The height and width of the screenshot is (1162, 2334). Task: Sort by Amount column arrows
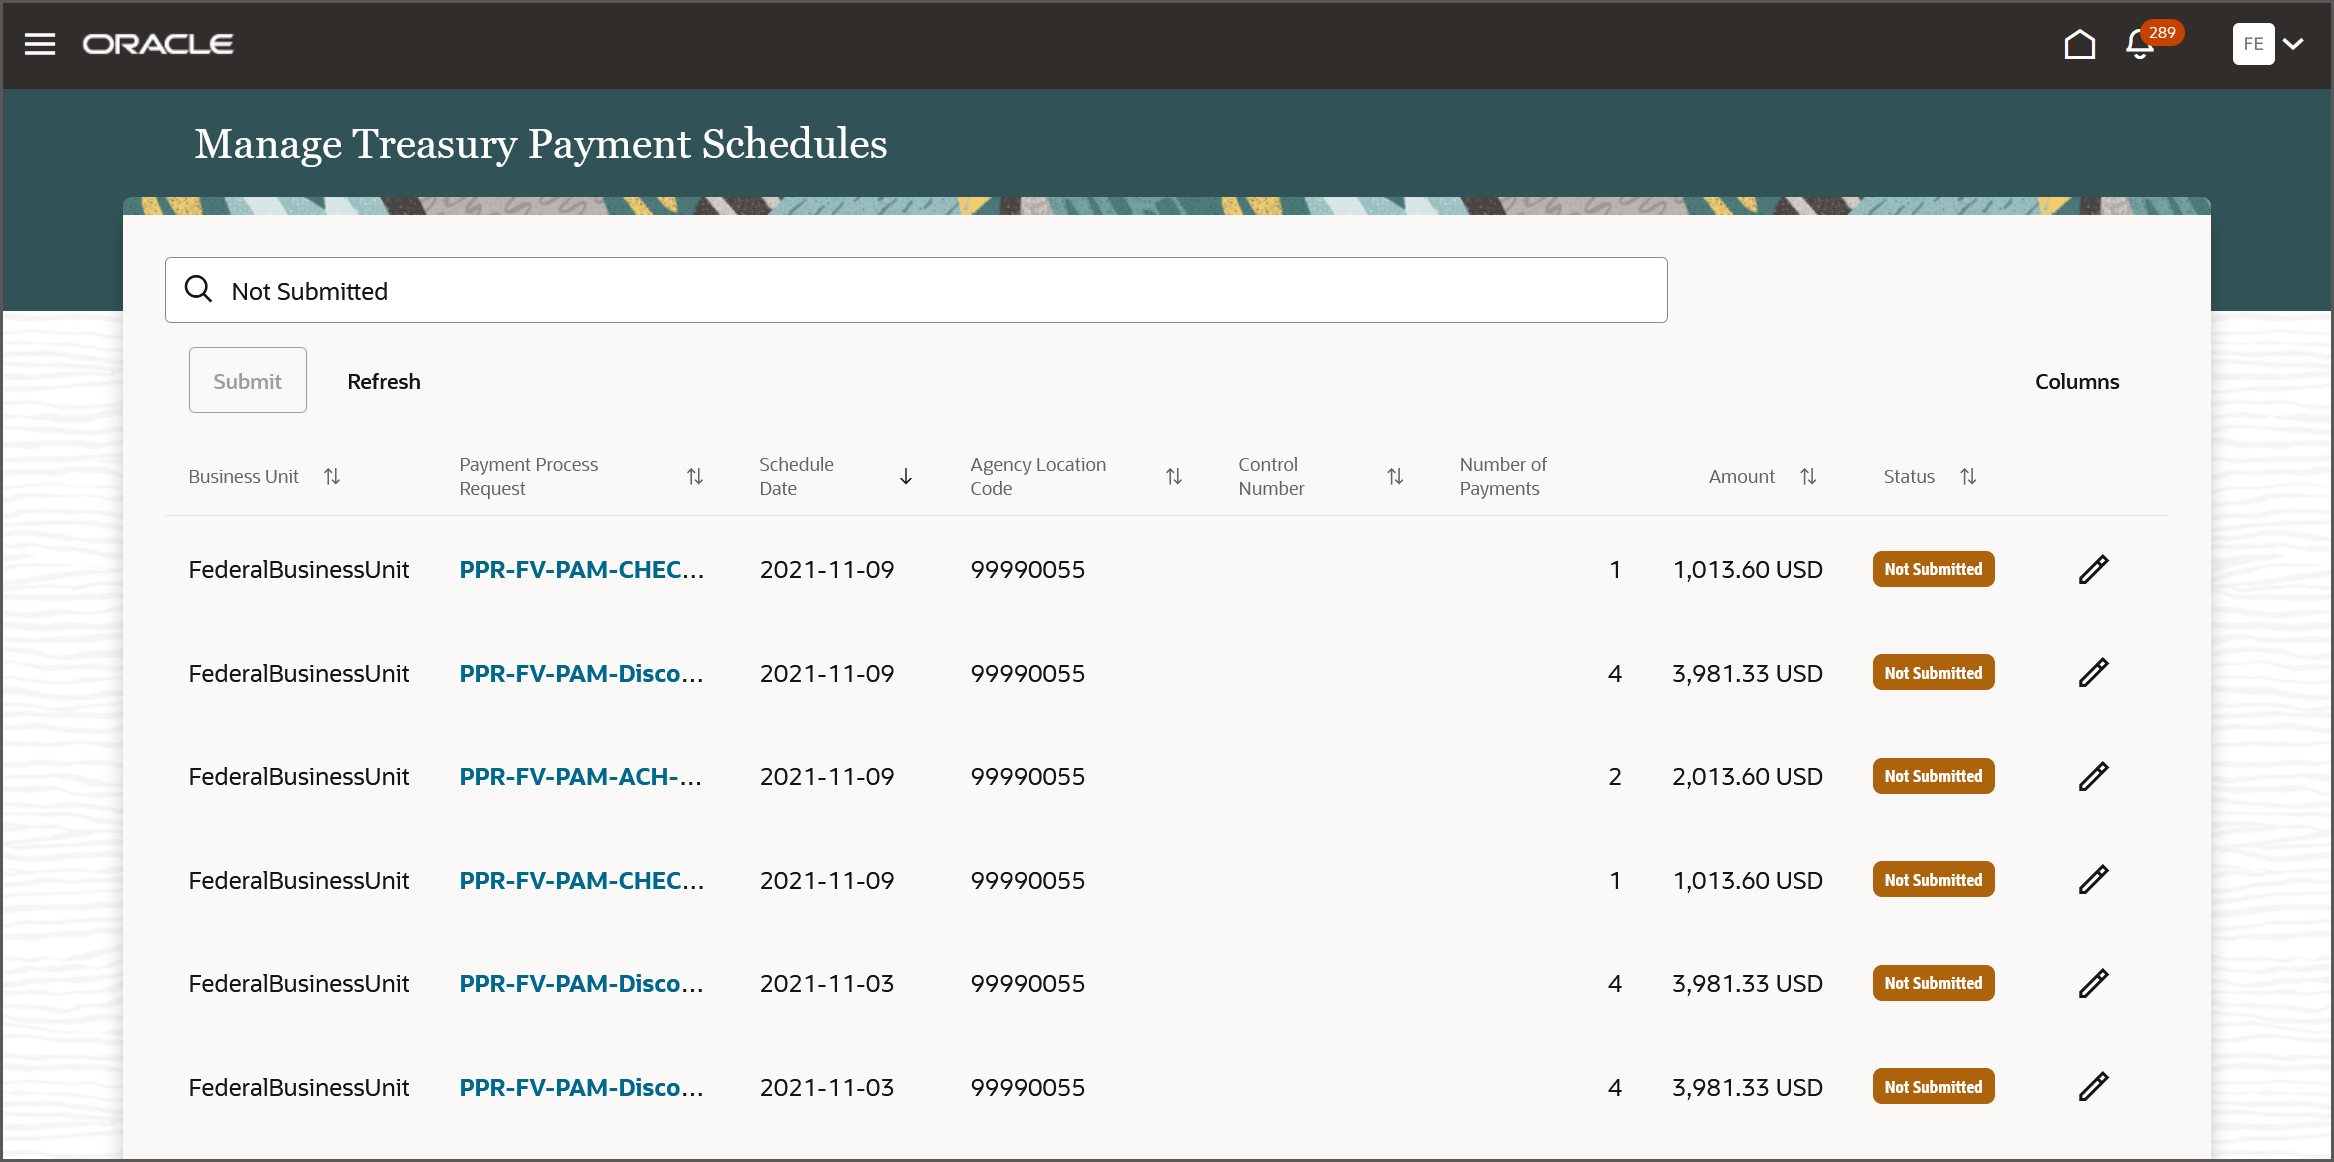[1808, 477]
